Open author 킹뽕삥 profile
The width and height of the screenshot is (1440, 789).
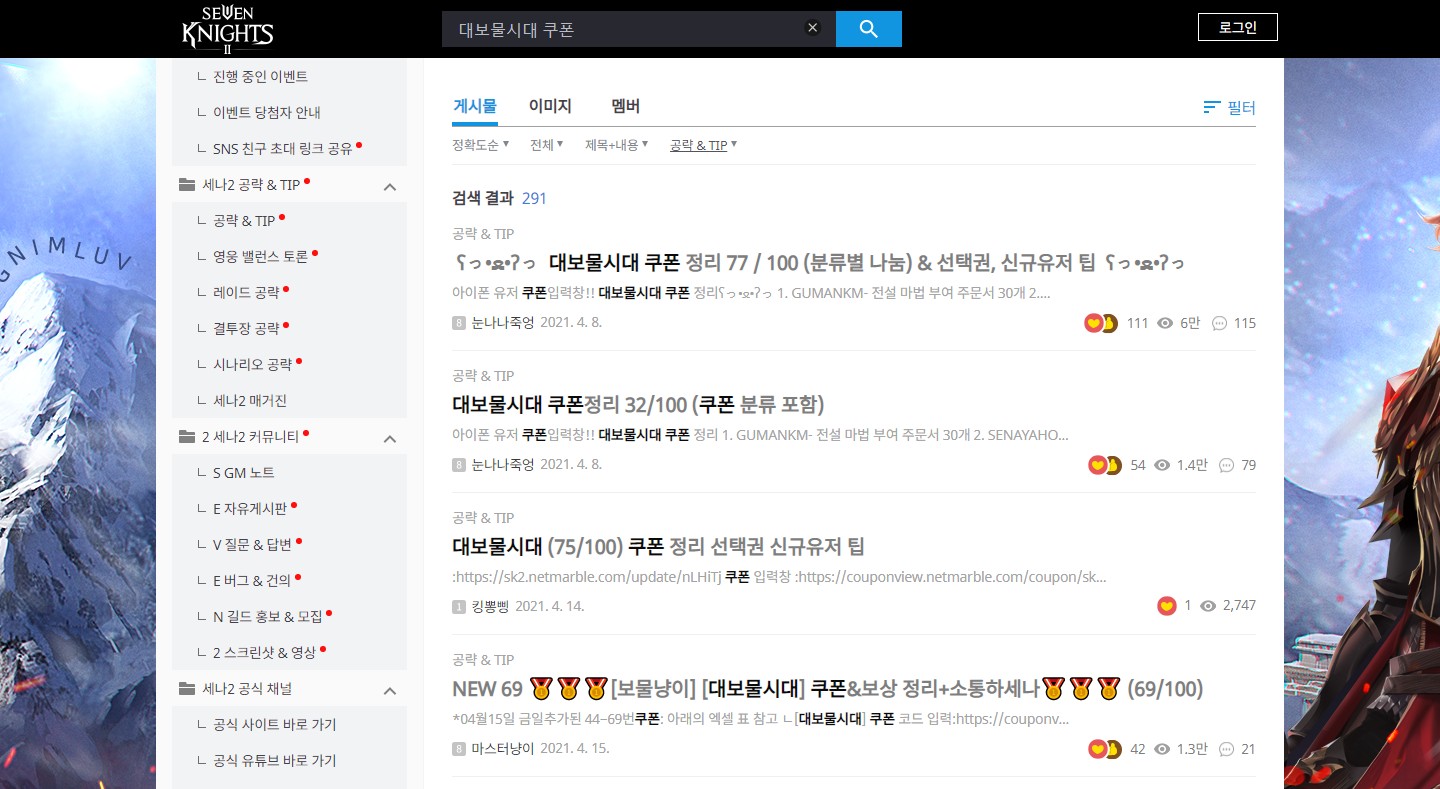(489, 606)
